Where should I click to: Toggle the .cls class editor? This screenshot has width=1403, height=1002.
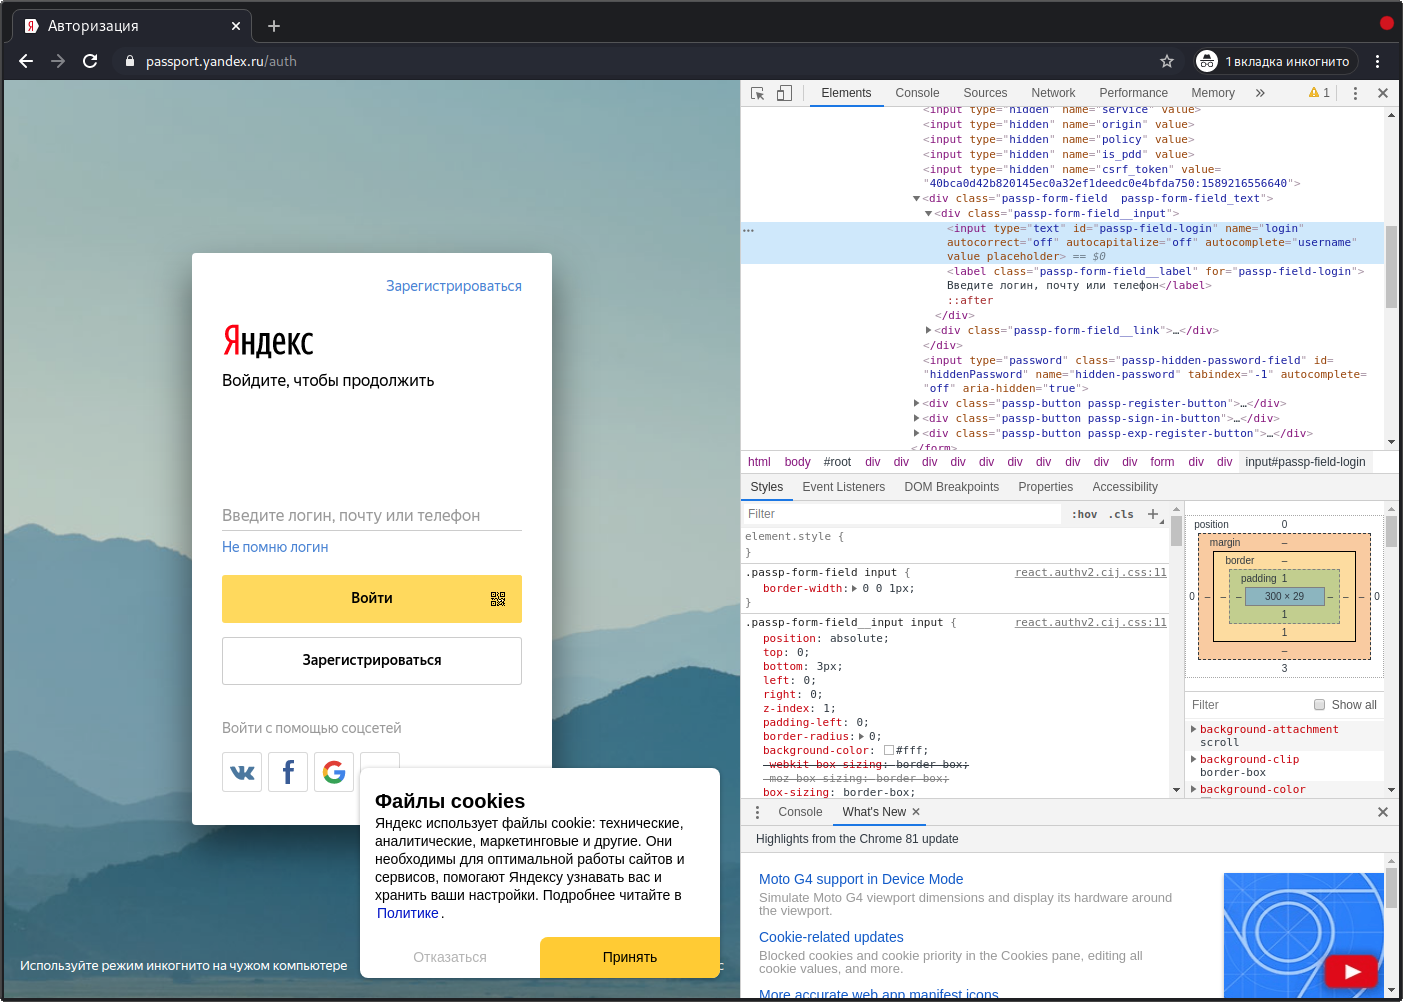coord(1121,514)
